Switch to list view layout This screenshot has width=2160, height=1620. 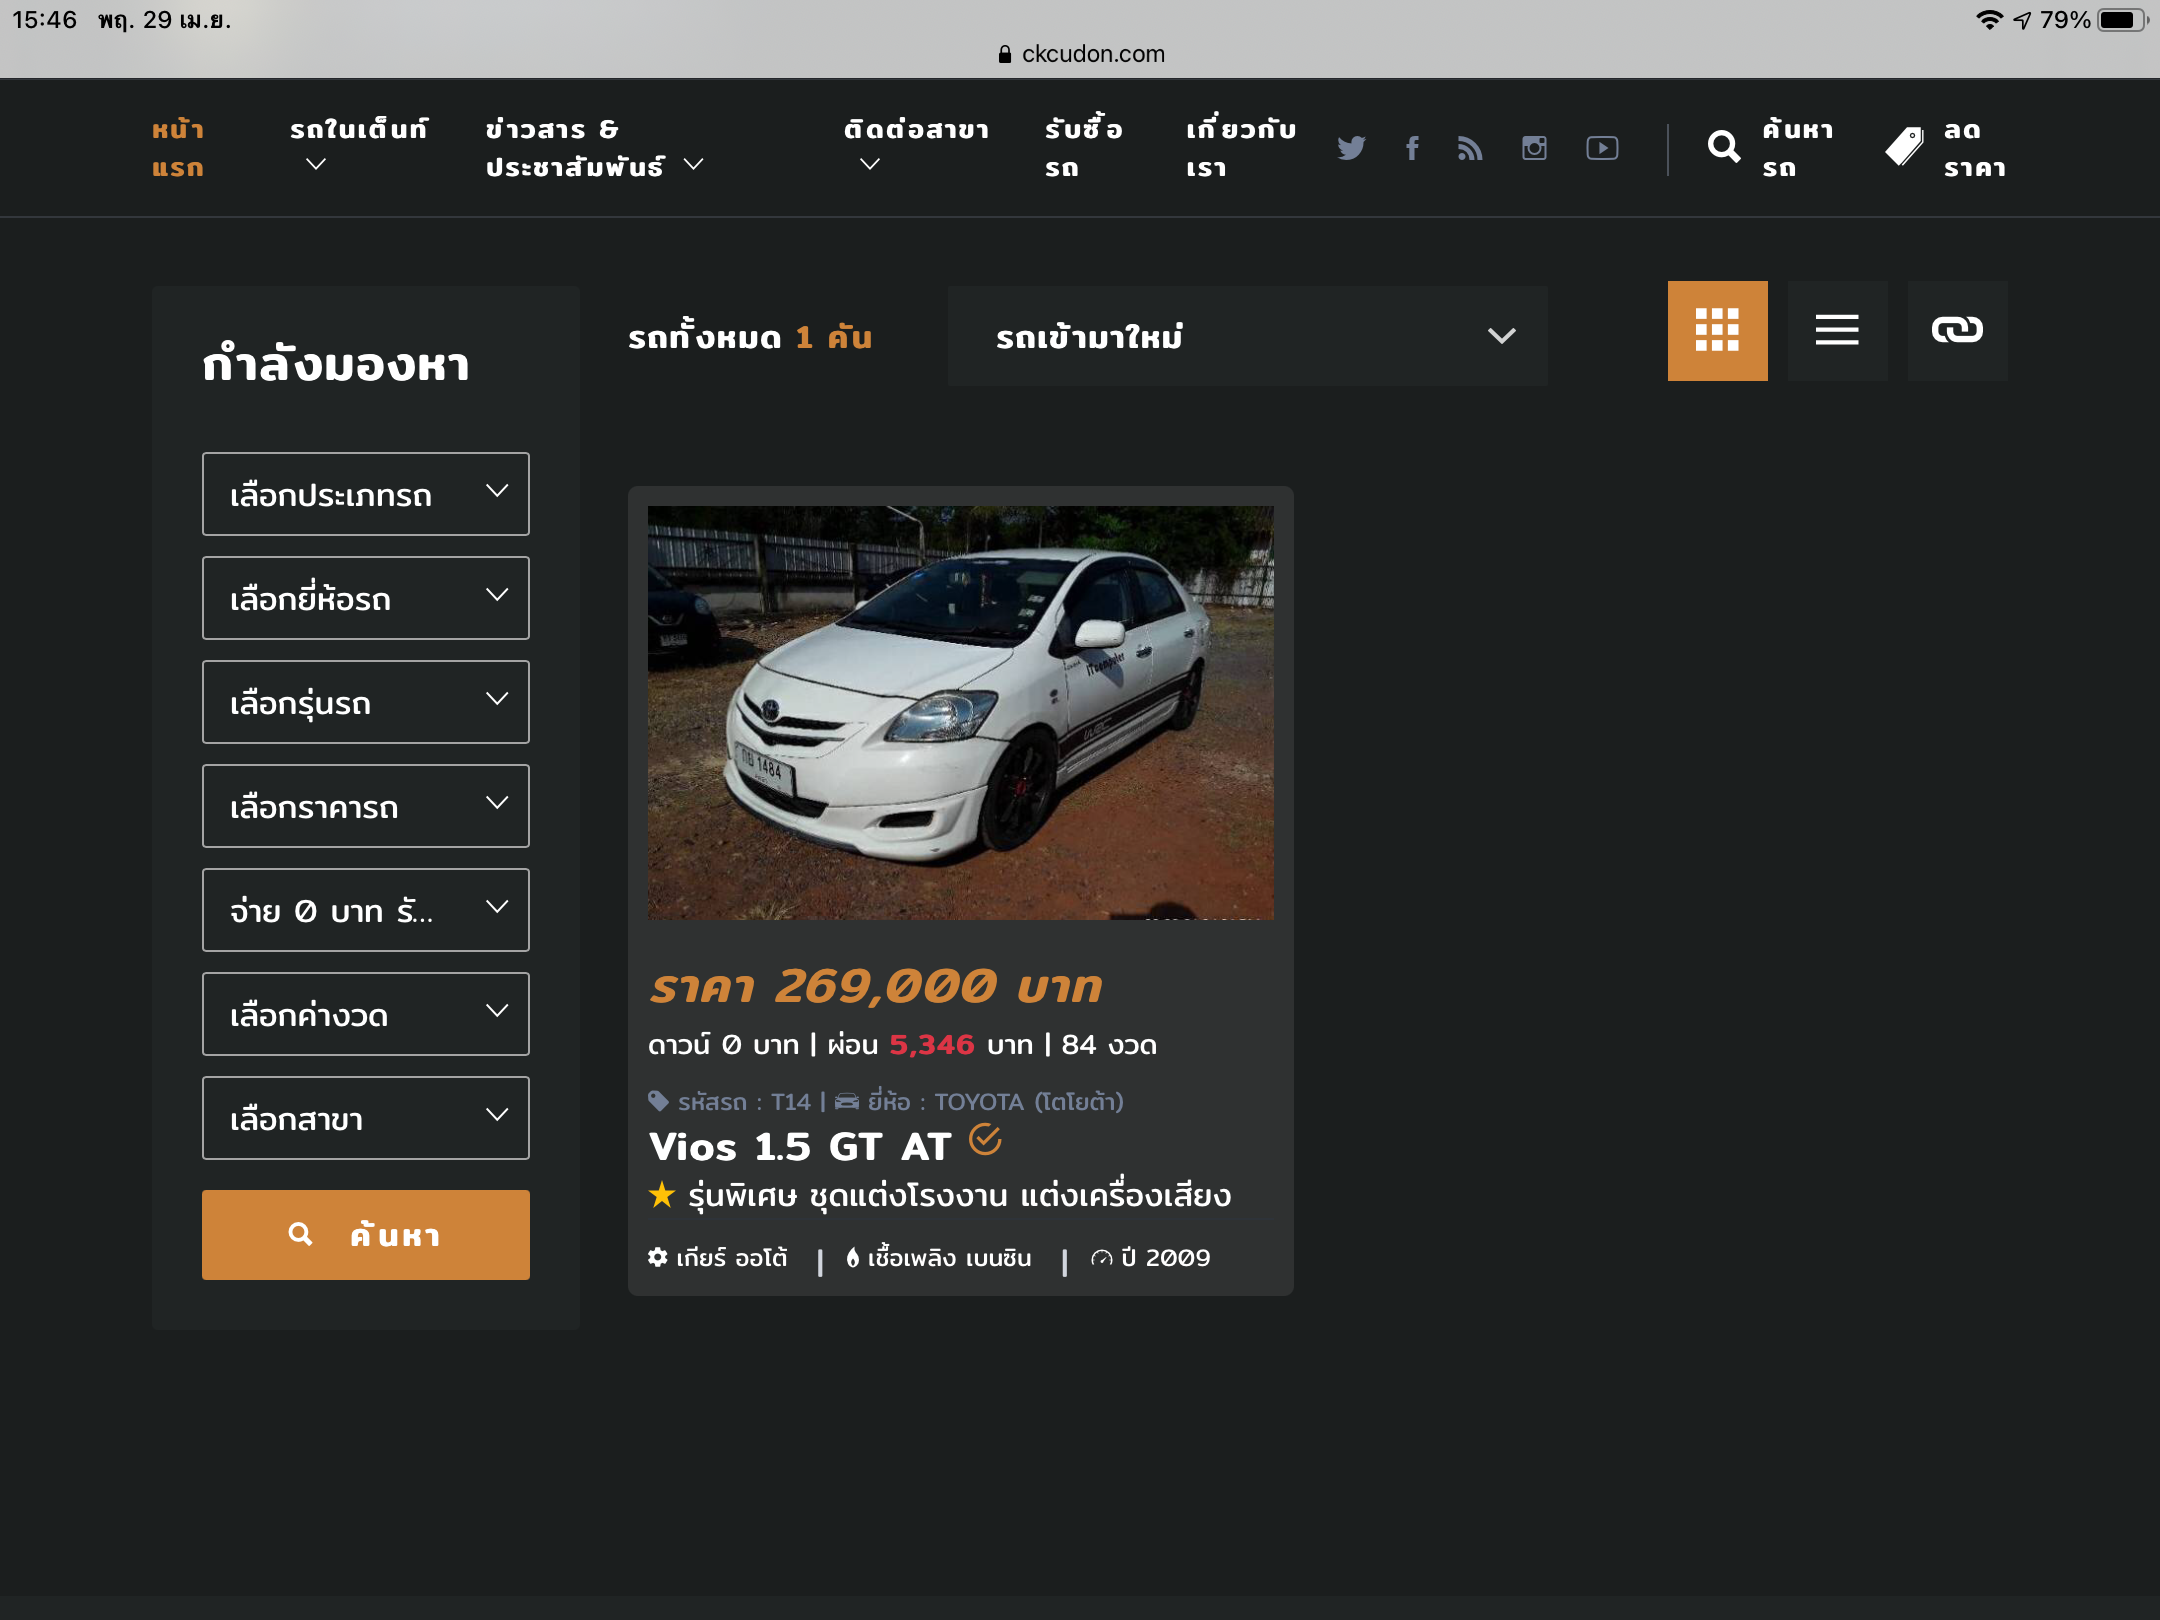(x=1837, y=330)
